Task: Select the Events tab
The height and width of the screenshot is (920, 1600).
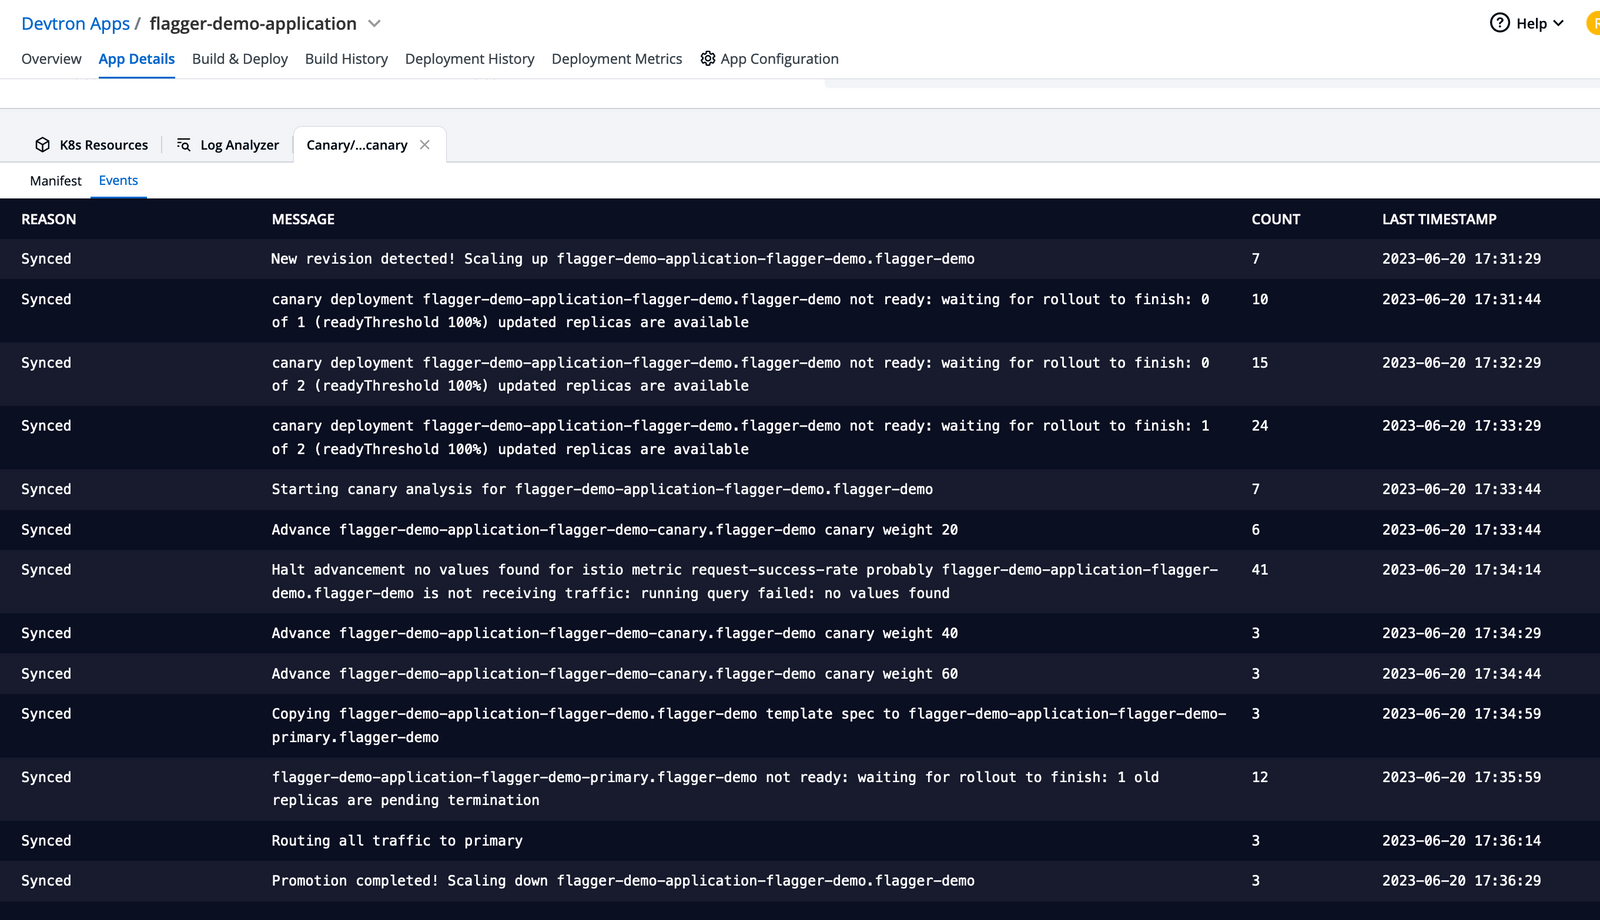Action: click(x=118, y=180)
